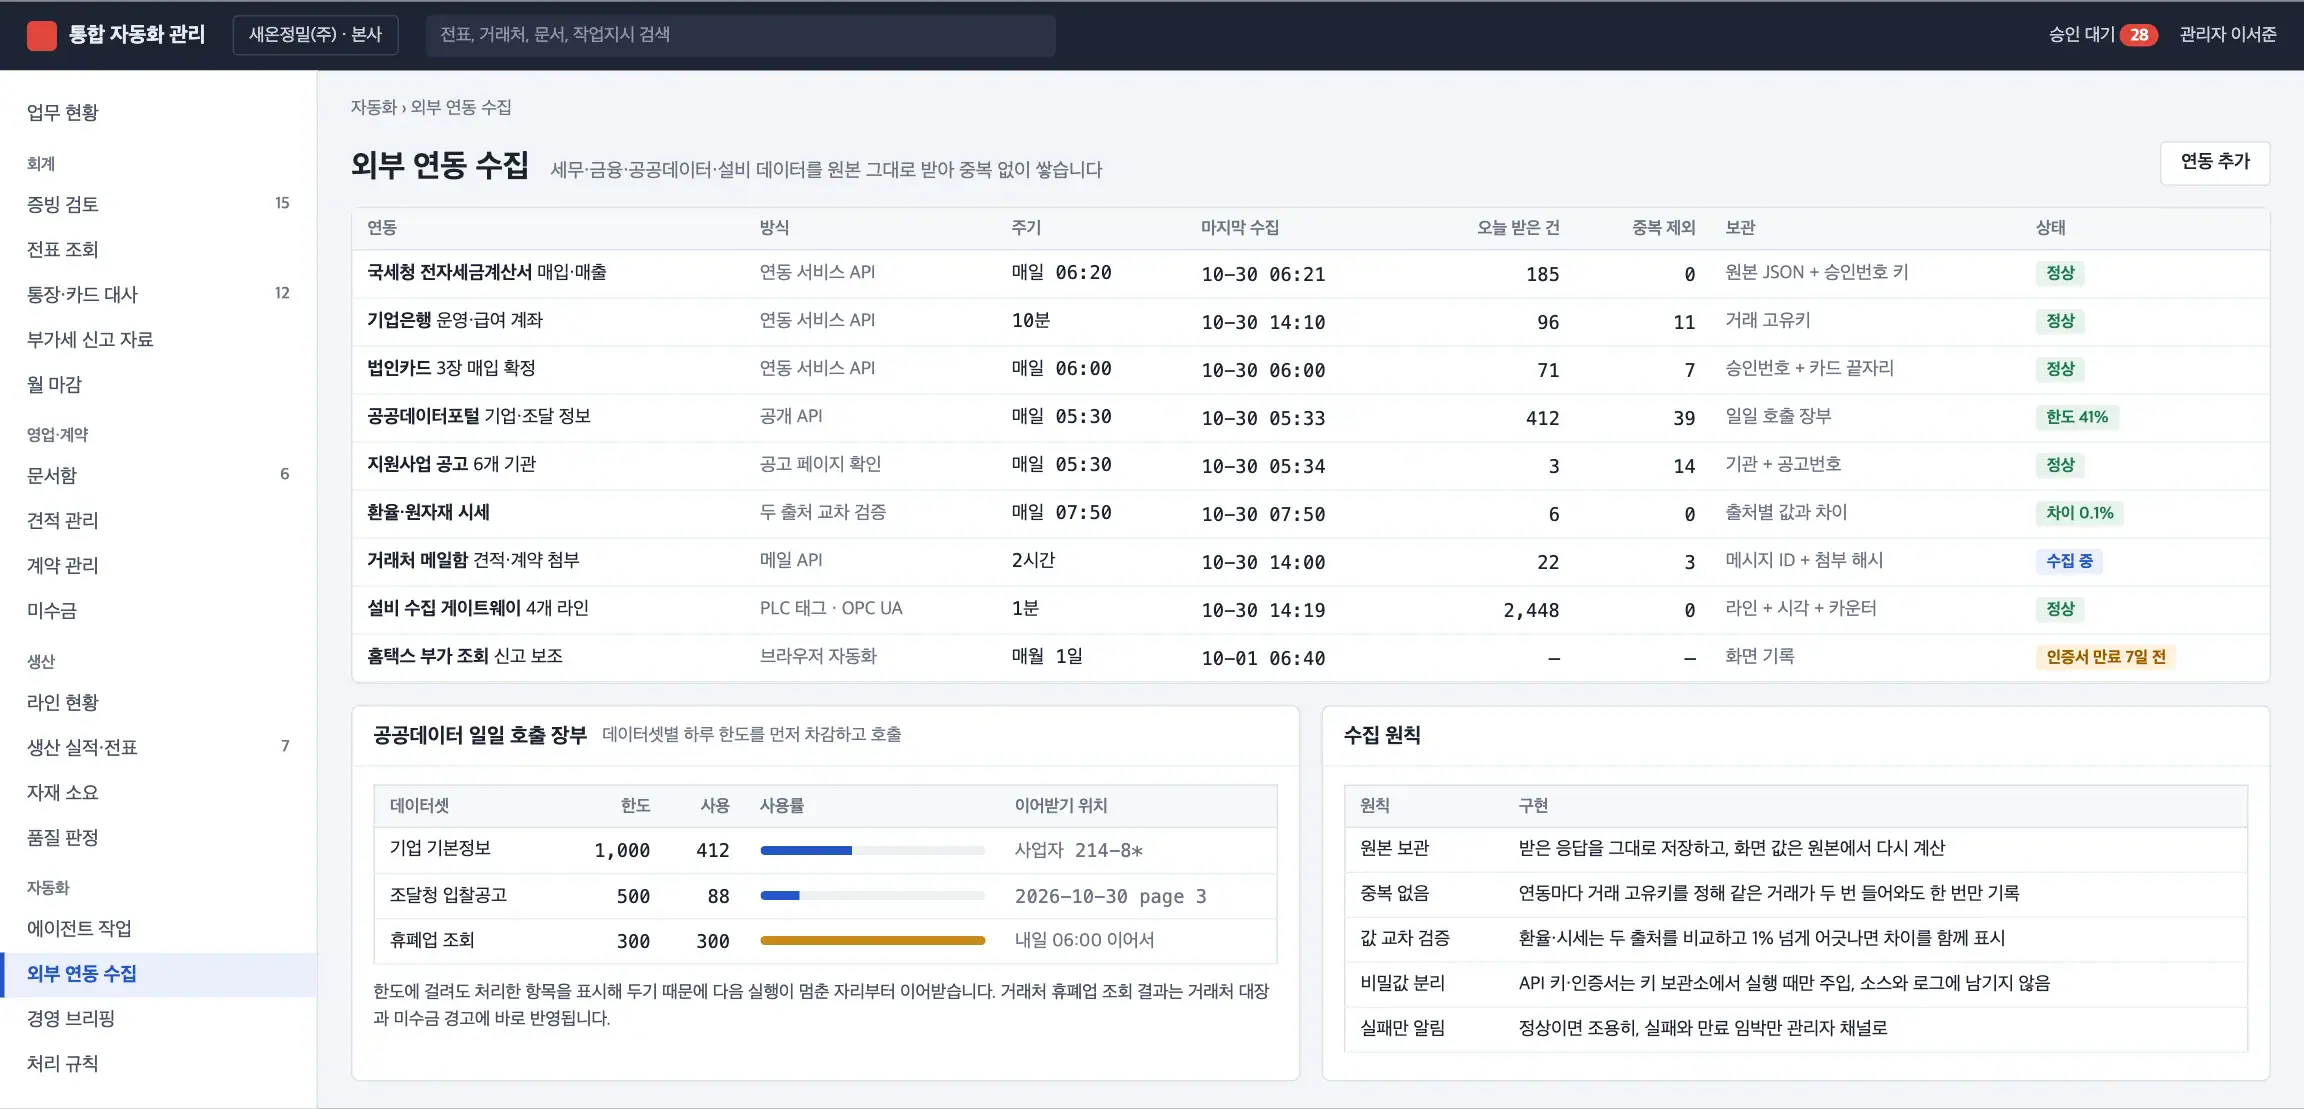This screenshot has width=2304, height=1109.
Task: Open 승인 대기 28 notifications
Action: pyautogui.click(x=2102, y=35)
